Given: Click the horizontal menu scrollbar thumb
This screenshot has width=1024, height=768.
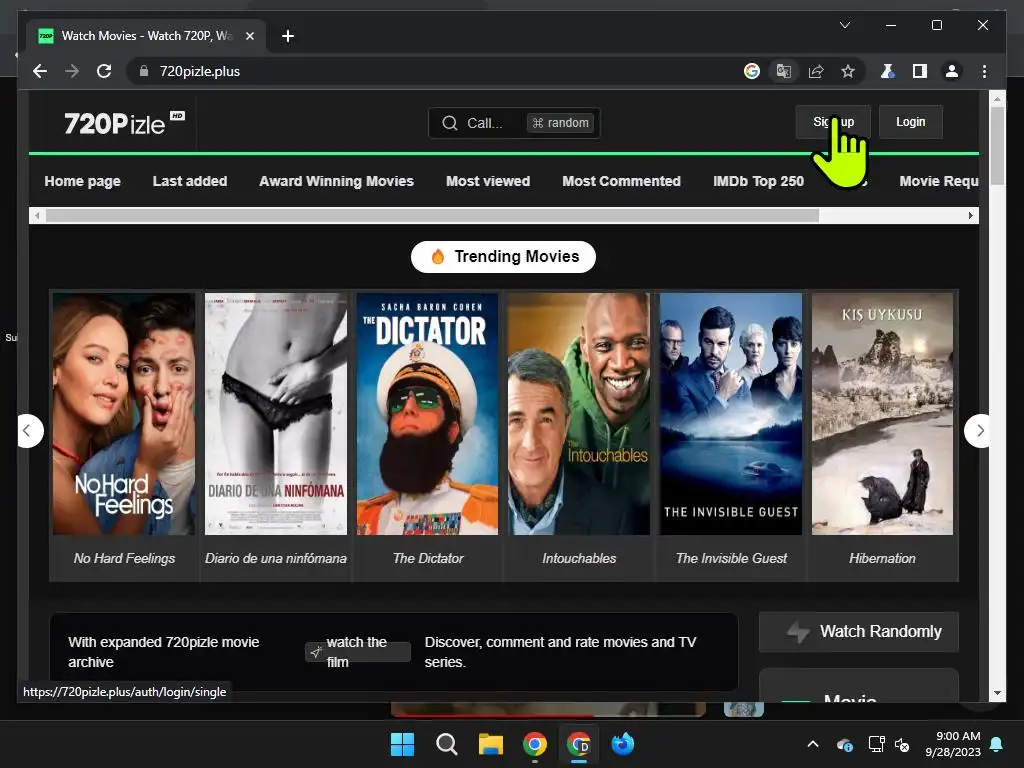Looking at the screenshot, I should (x=432, y=216).
